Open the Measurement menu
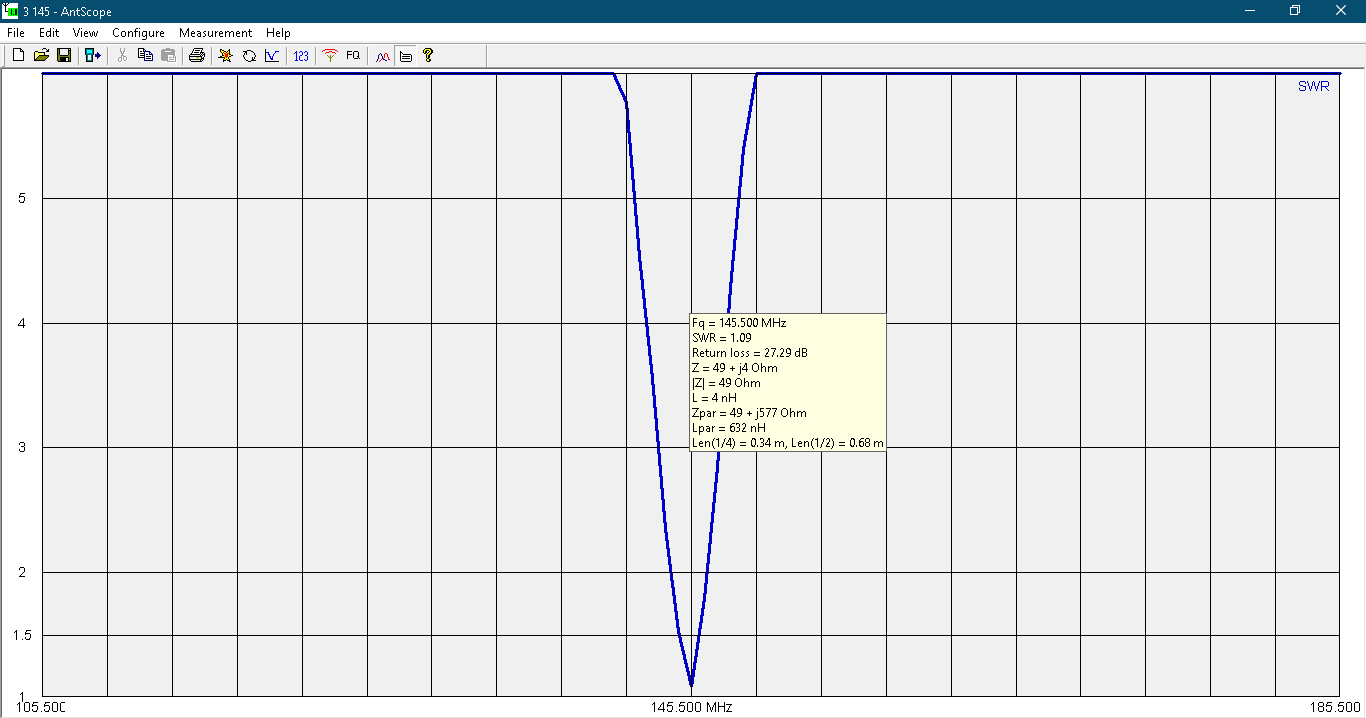The image size is (1366, 718). [x=215, y=33]
